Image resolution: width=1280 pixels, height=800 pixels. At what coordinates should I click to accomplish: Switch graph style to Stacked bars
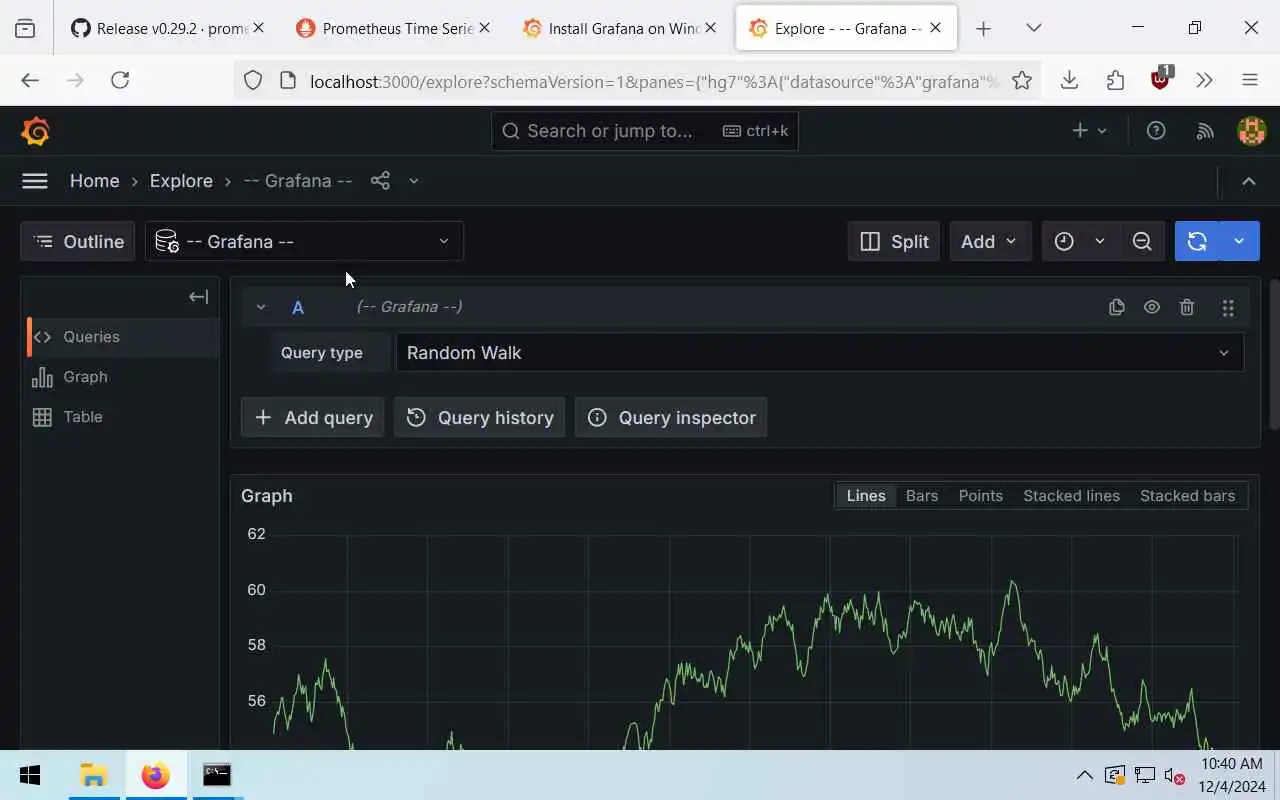1187,496
